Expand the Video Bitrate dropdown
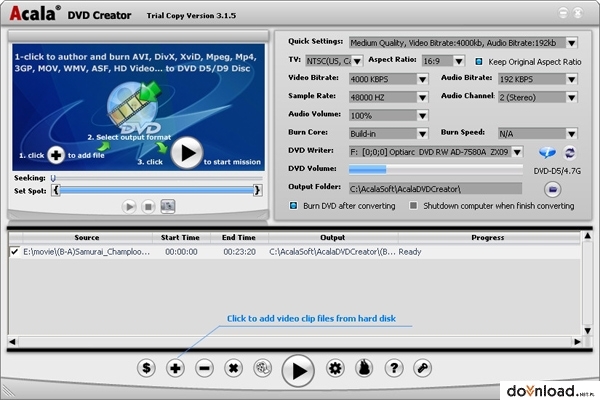 (x=422, y=79)
